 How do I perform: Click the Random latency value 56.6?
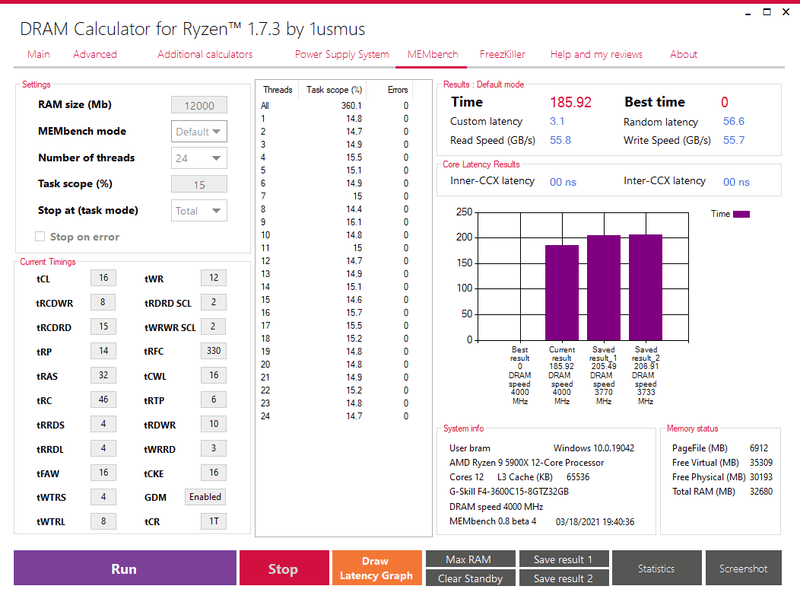pyautogui.click(x=734, y=121)
